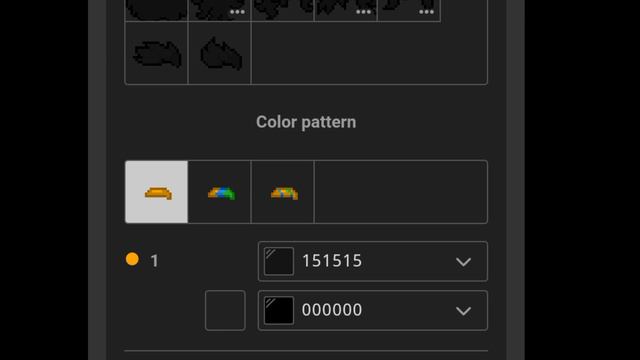Pick the third pattern with yellow stripe
The height and width of the screenshot is (360, 640).
click(x=282, y=192)
